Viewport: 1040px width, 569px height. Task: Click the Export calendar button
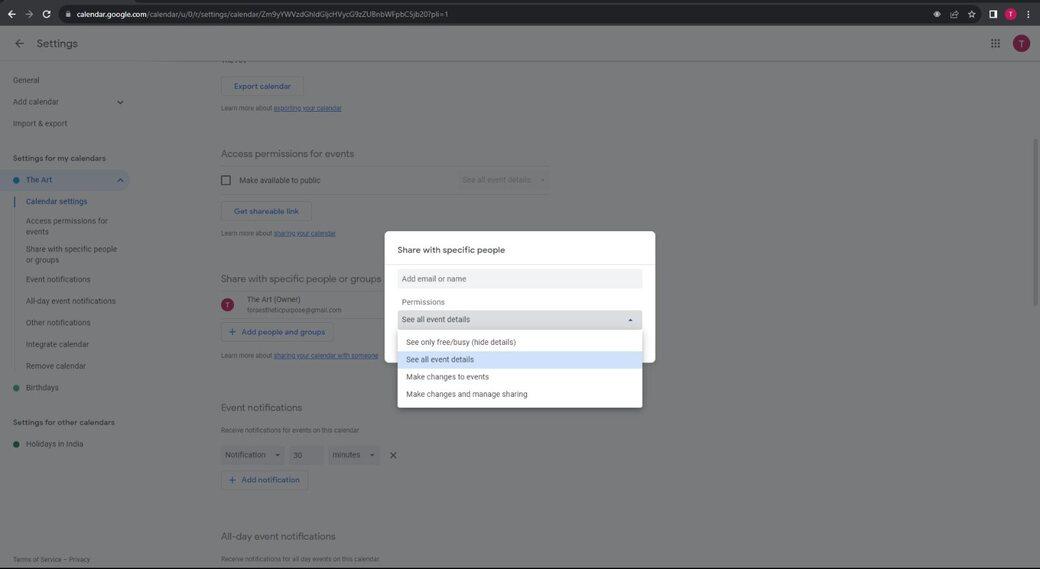point(262,86)
